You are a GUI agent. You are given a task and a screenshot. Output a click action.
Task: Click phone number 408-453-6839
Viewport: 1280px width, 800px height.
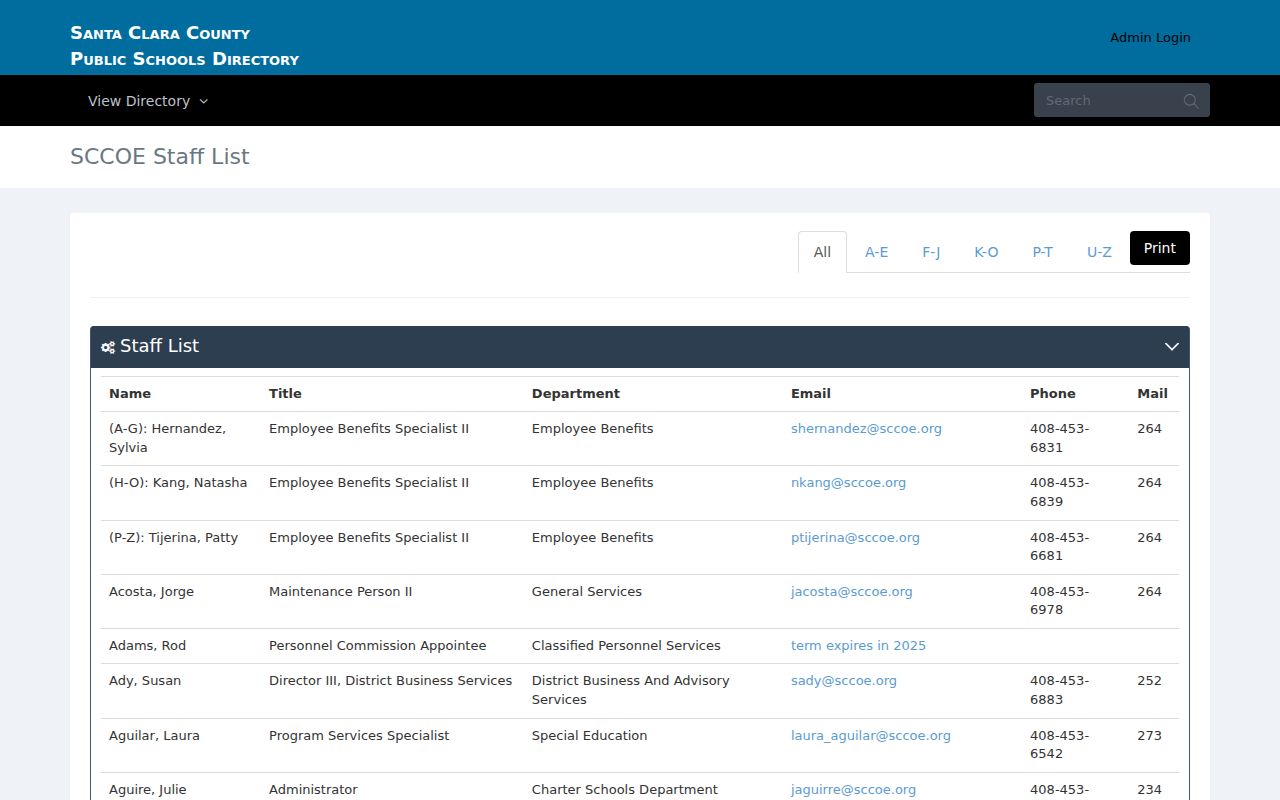pyautogui.click(x=1059, y=492)
